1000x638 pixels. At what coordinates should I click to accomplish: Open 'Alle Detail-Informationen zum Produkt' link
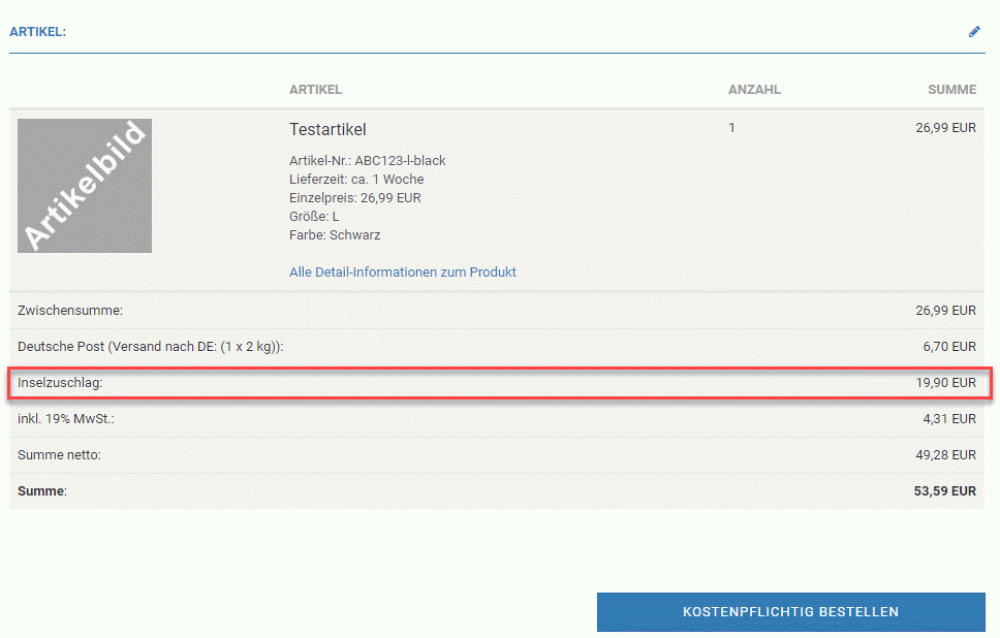(402, 272)
